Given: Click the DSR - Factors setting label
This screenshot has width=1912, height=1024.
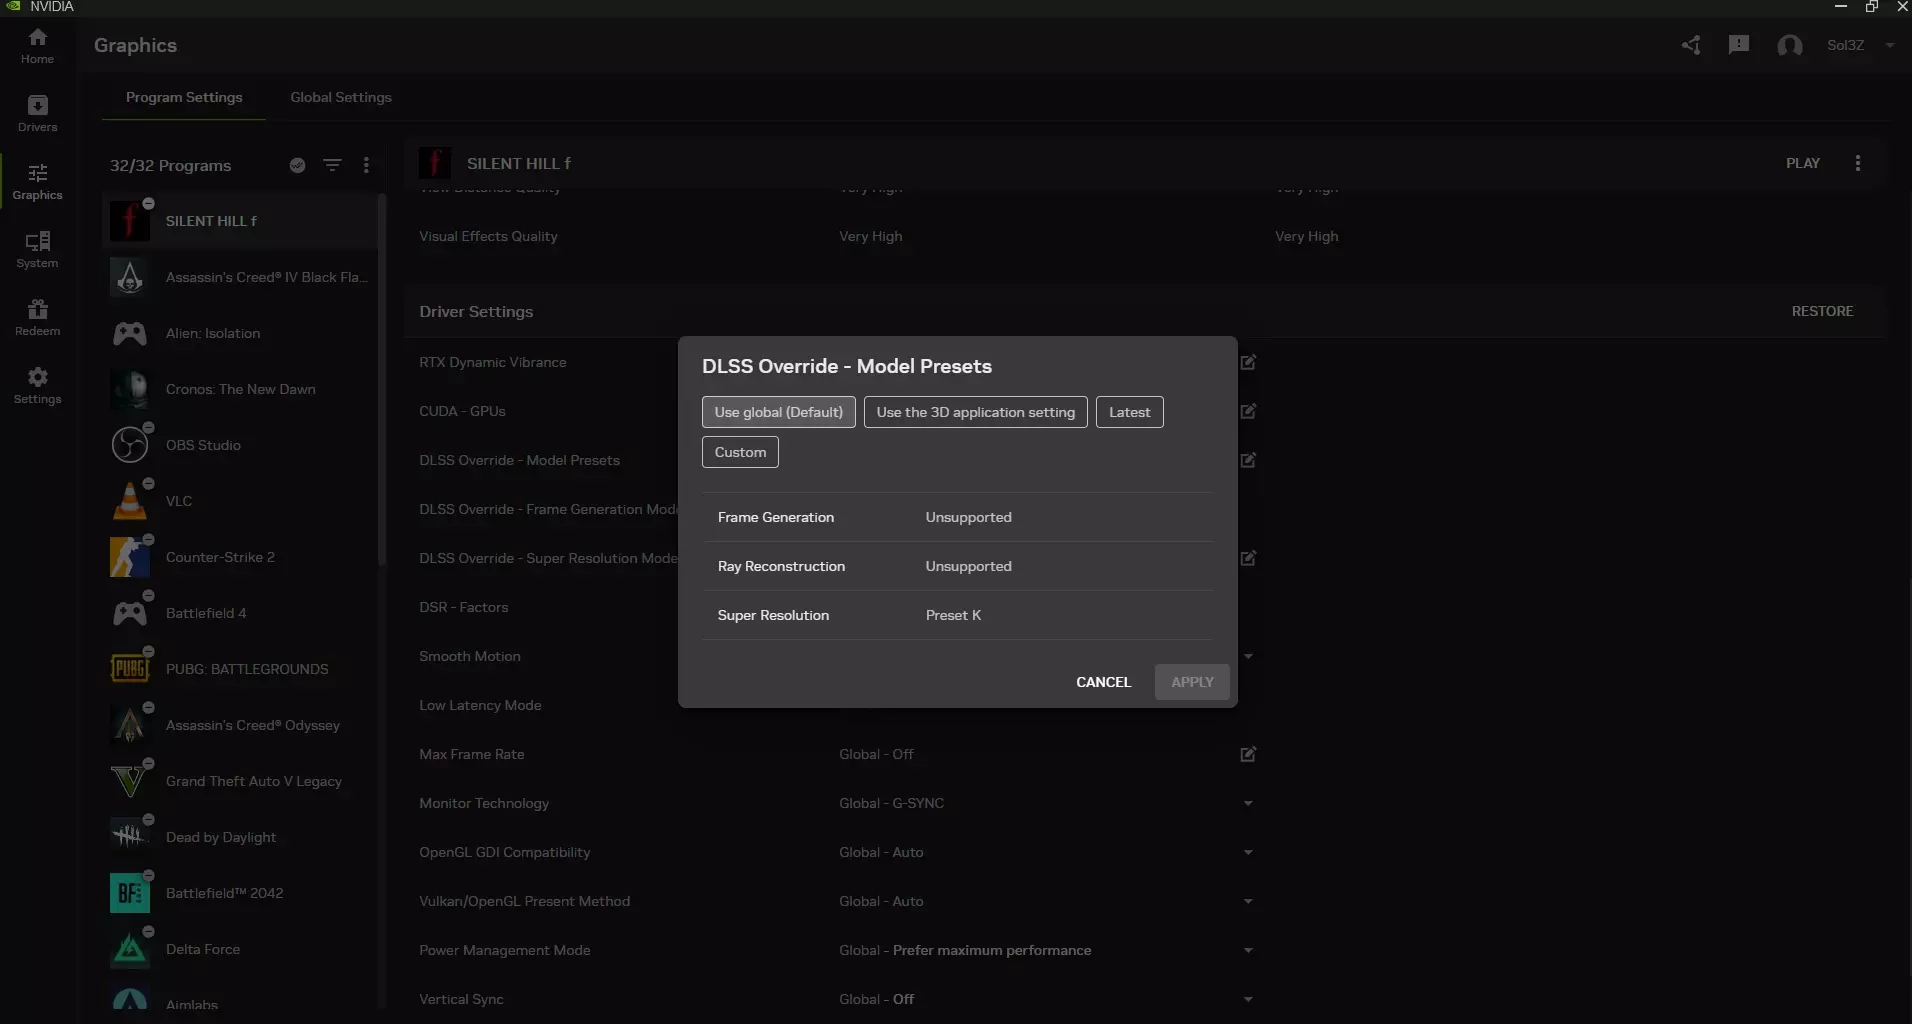Looking at the screenshot, I should click(x=463, y=607).
